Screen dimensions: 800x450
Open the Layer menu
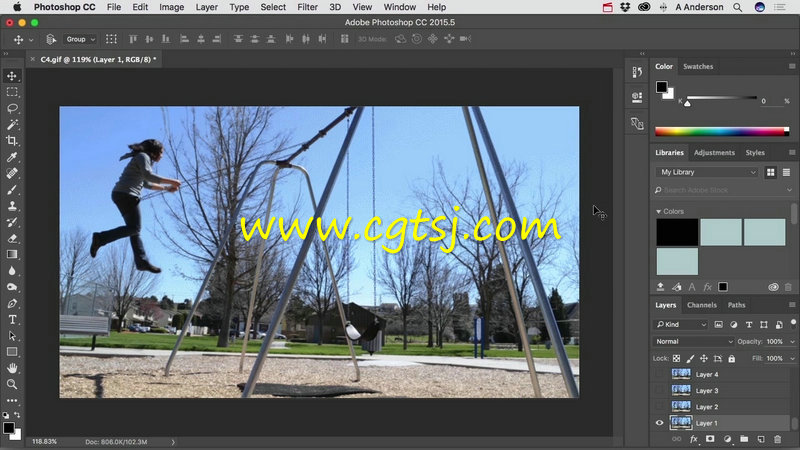pyautogui.click(x=207, y=7)
